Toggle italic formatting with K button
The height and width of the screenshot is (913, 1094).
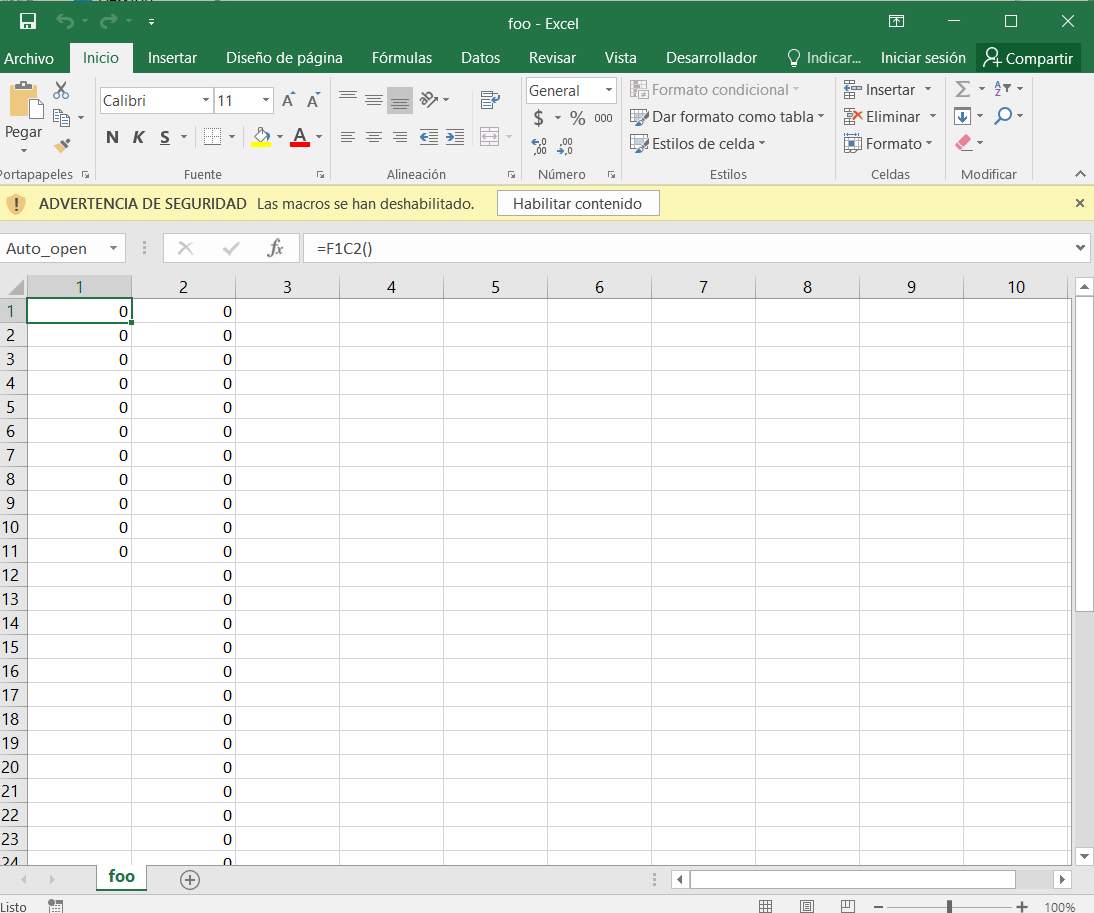pyautogui.click(x=138, y=137)
